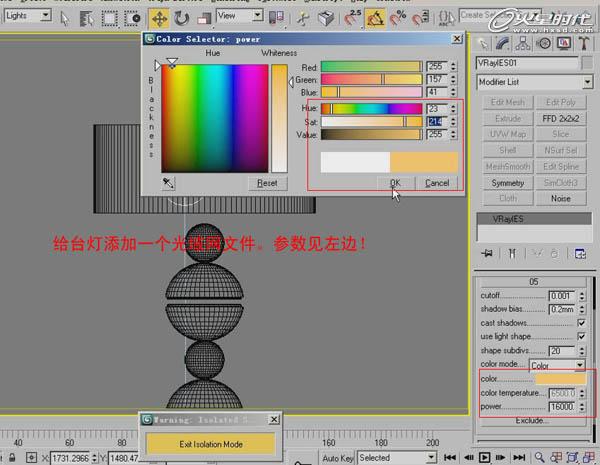
Task: Open the Utilities hammer panel tab
Action: (x=584, y=44)
